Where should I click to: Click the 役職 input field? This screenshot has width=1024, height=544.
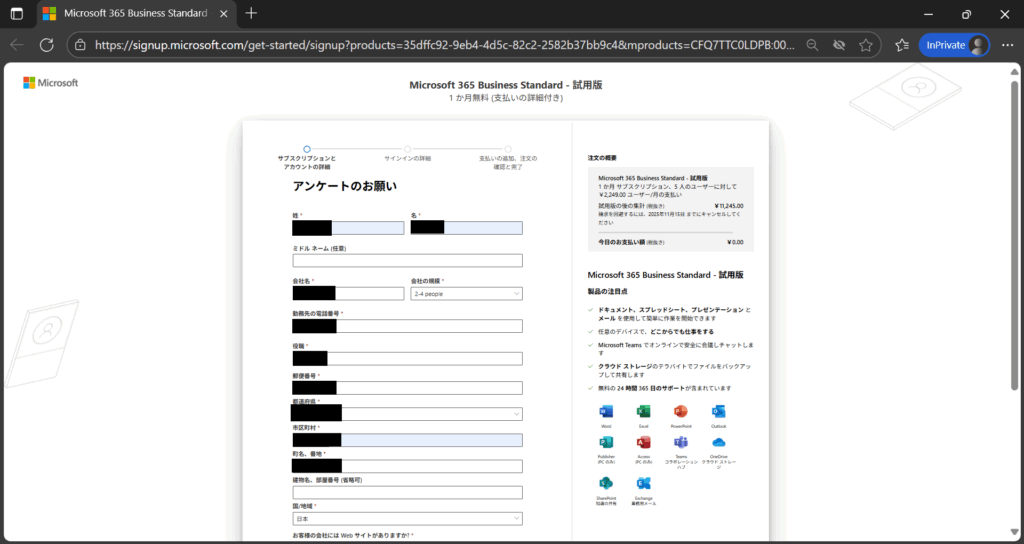coord(408,359)
